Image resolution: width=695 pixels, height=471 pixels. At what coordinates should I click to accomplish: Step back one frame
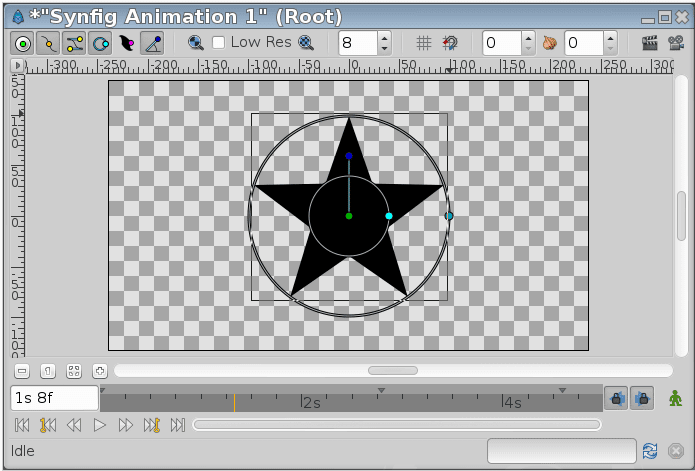coord(74,425)
